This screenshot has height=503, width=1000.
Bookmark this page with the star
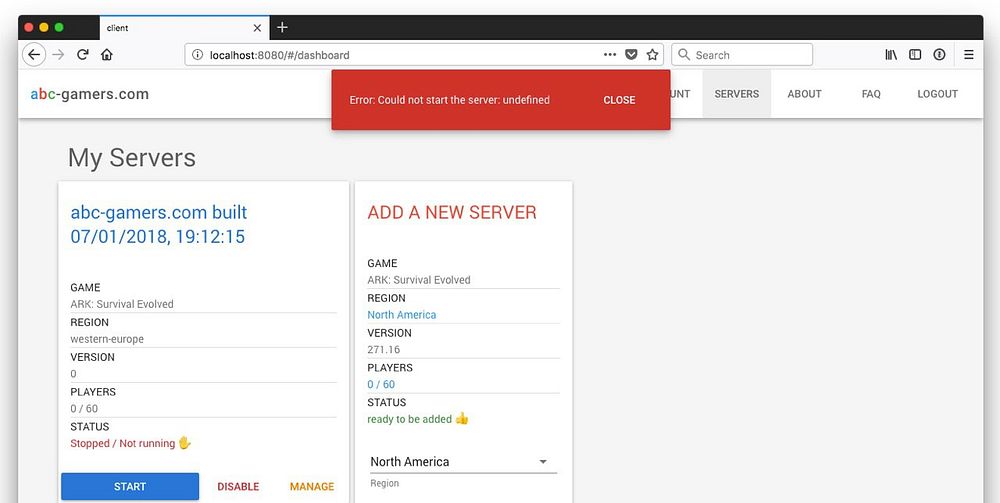tap(652, 55)
